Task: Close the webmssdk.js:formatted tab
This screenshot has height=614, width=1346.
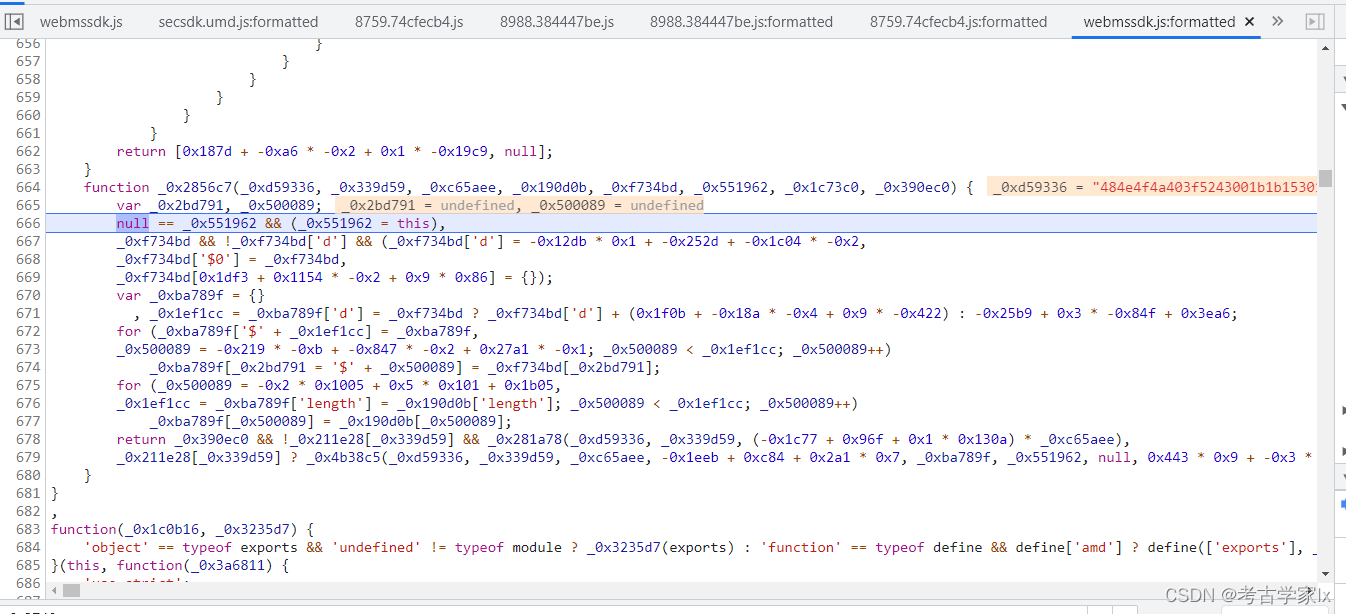Action: coord(1250,21)
